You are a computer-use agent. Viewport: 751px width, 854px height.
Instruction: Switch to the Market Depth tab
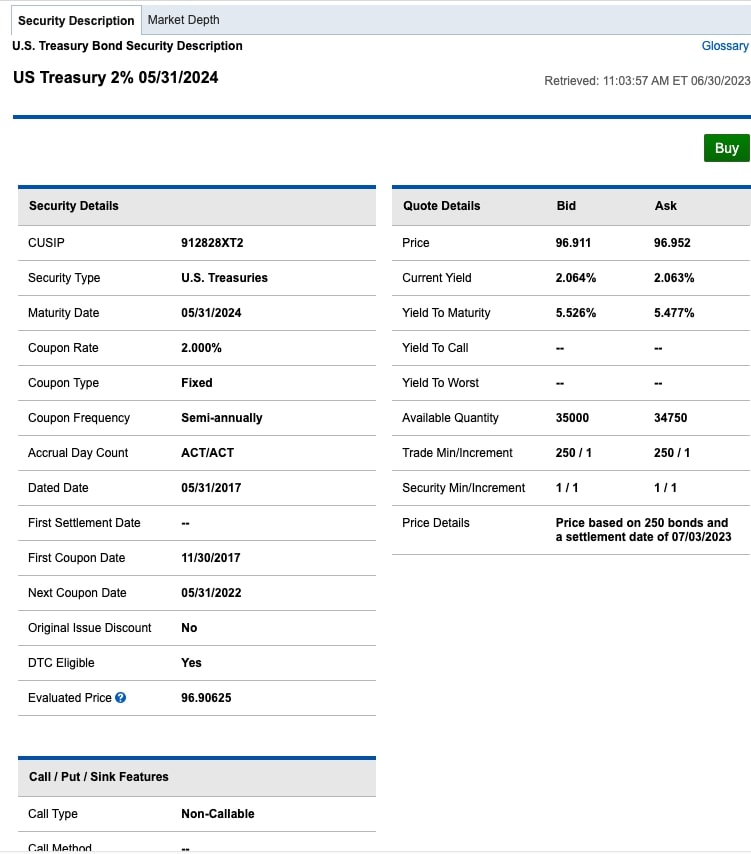(184, 20)
